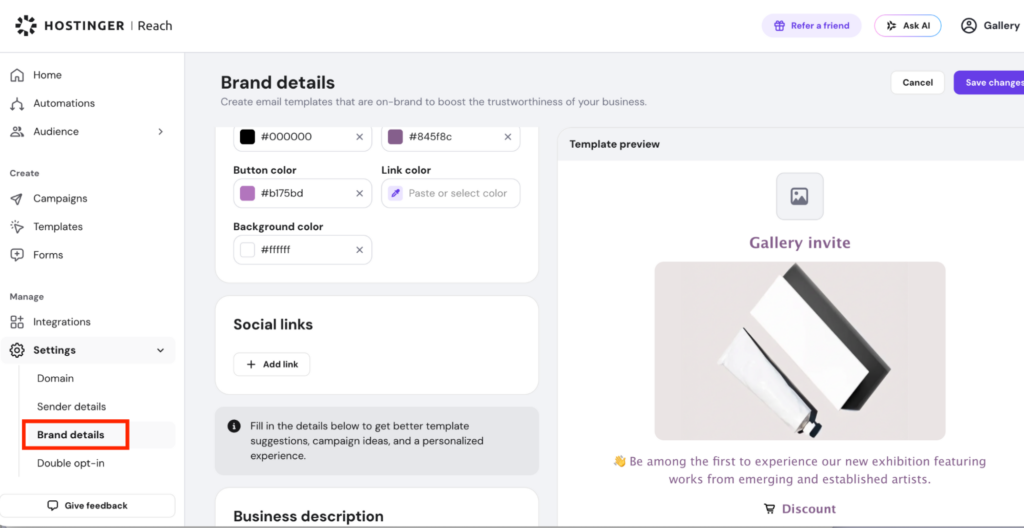Clear the #b175bd button color value
This screenshot has width=1024, height=528.
(x=359, y=193)
